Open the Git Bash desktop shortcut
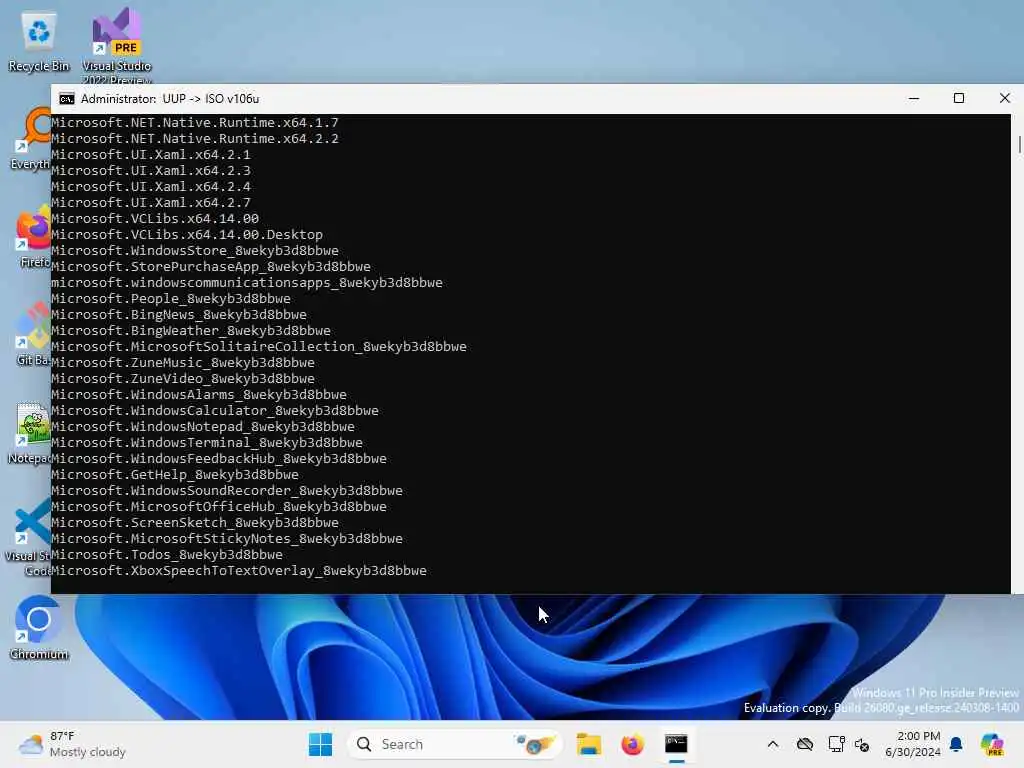Viewport: 1024px width, 768px height. [x=33, y=334]
